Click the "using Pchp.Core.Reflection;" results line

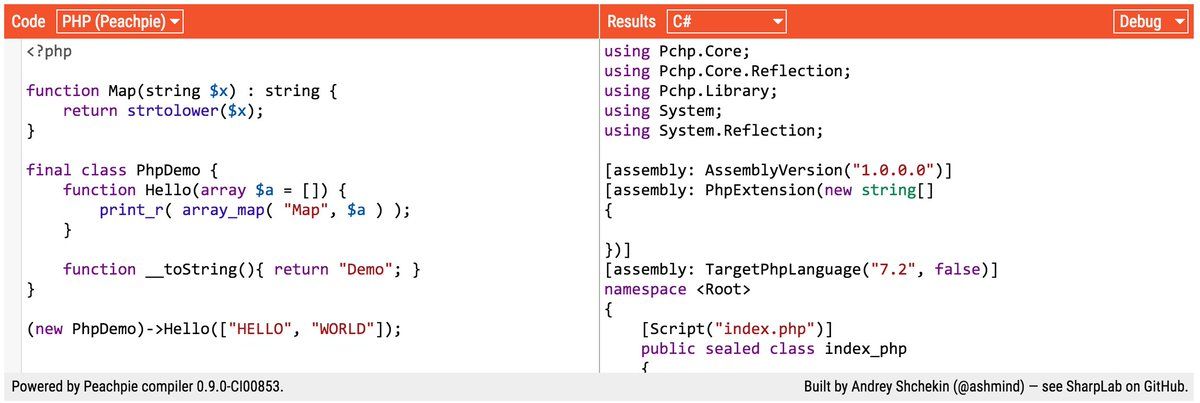(x=727, y=71)
